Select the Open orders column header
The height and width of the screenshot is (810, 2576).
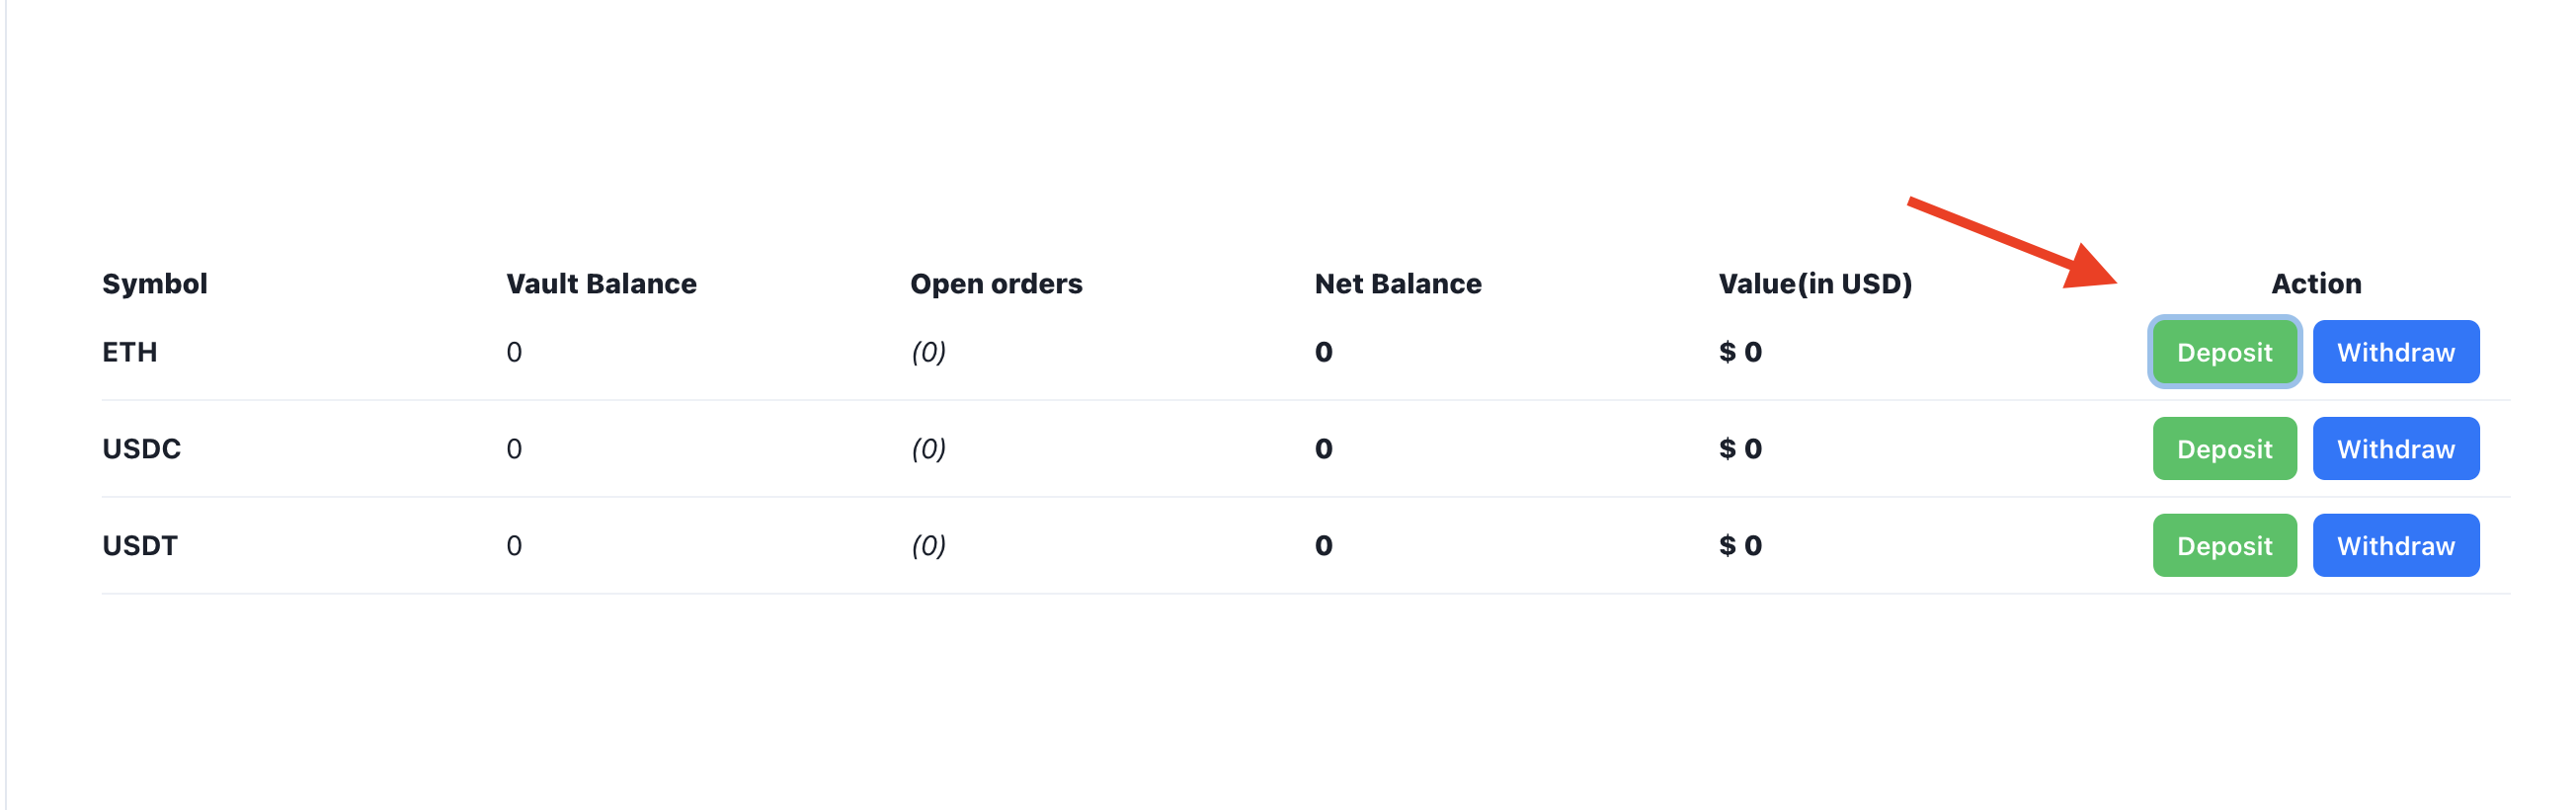pos(995,284)
